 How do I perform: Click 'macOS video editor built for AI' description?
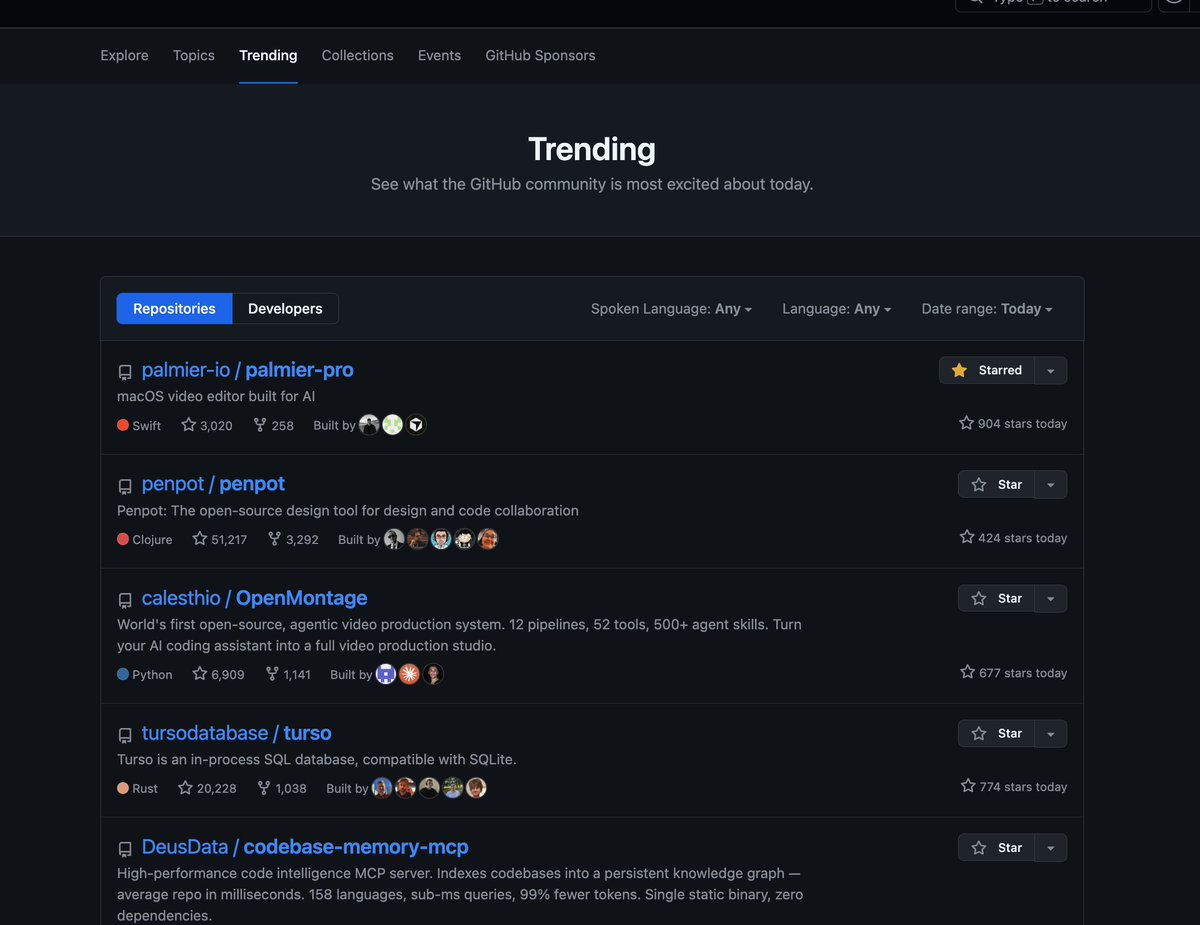[216, 396]
